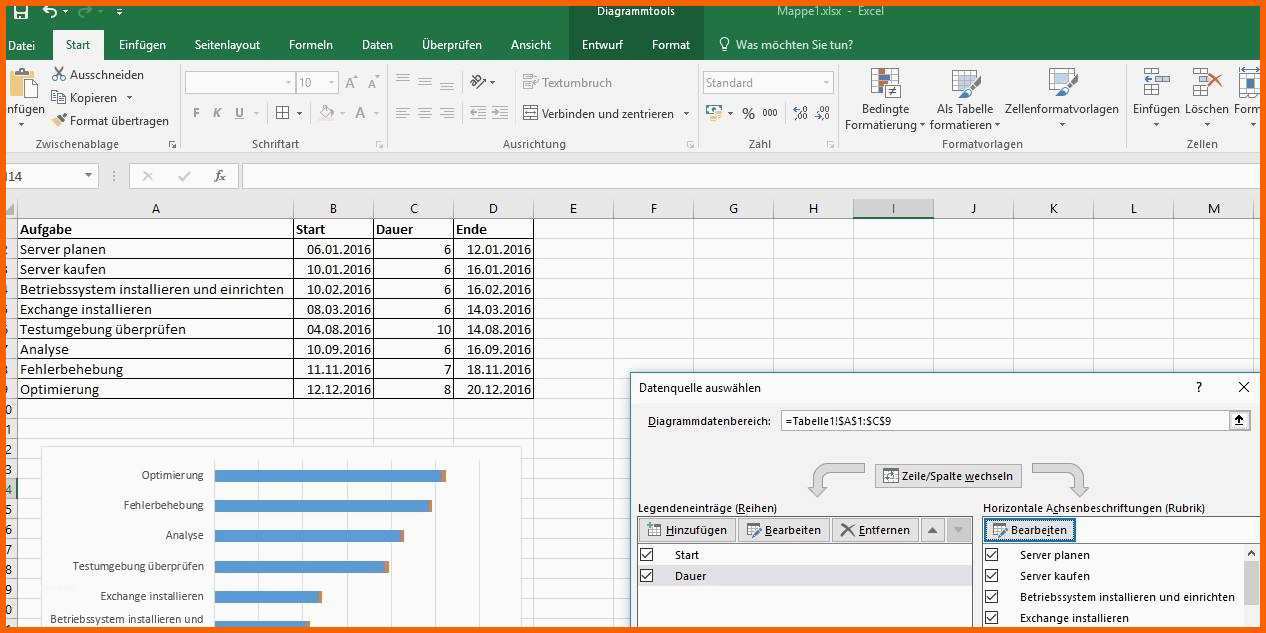The image size is (1266, 633).
Task: Apply bold formatting (F)
Action: 197,114
